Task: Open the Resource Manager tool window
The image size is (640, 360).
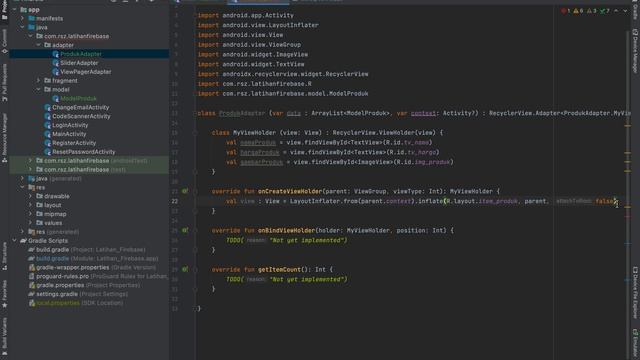Action: click(4, 138)
